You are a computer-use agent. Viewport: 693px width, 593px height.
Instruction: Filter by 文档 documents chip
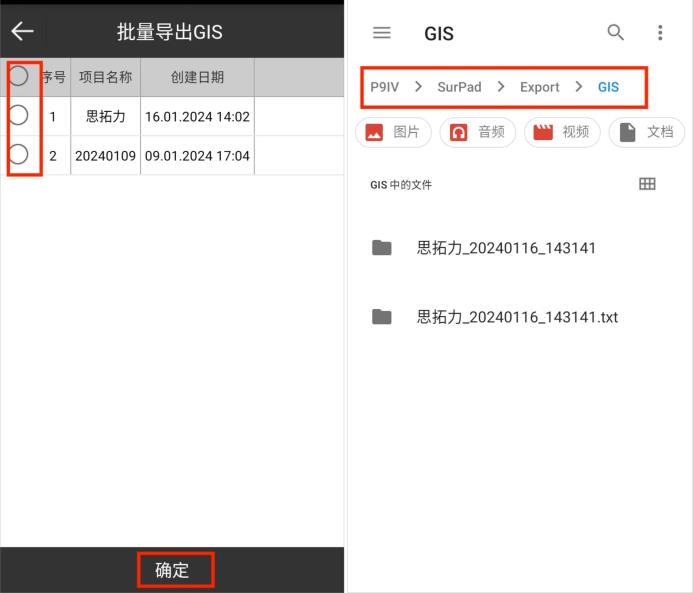pos(646,132)
